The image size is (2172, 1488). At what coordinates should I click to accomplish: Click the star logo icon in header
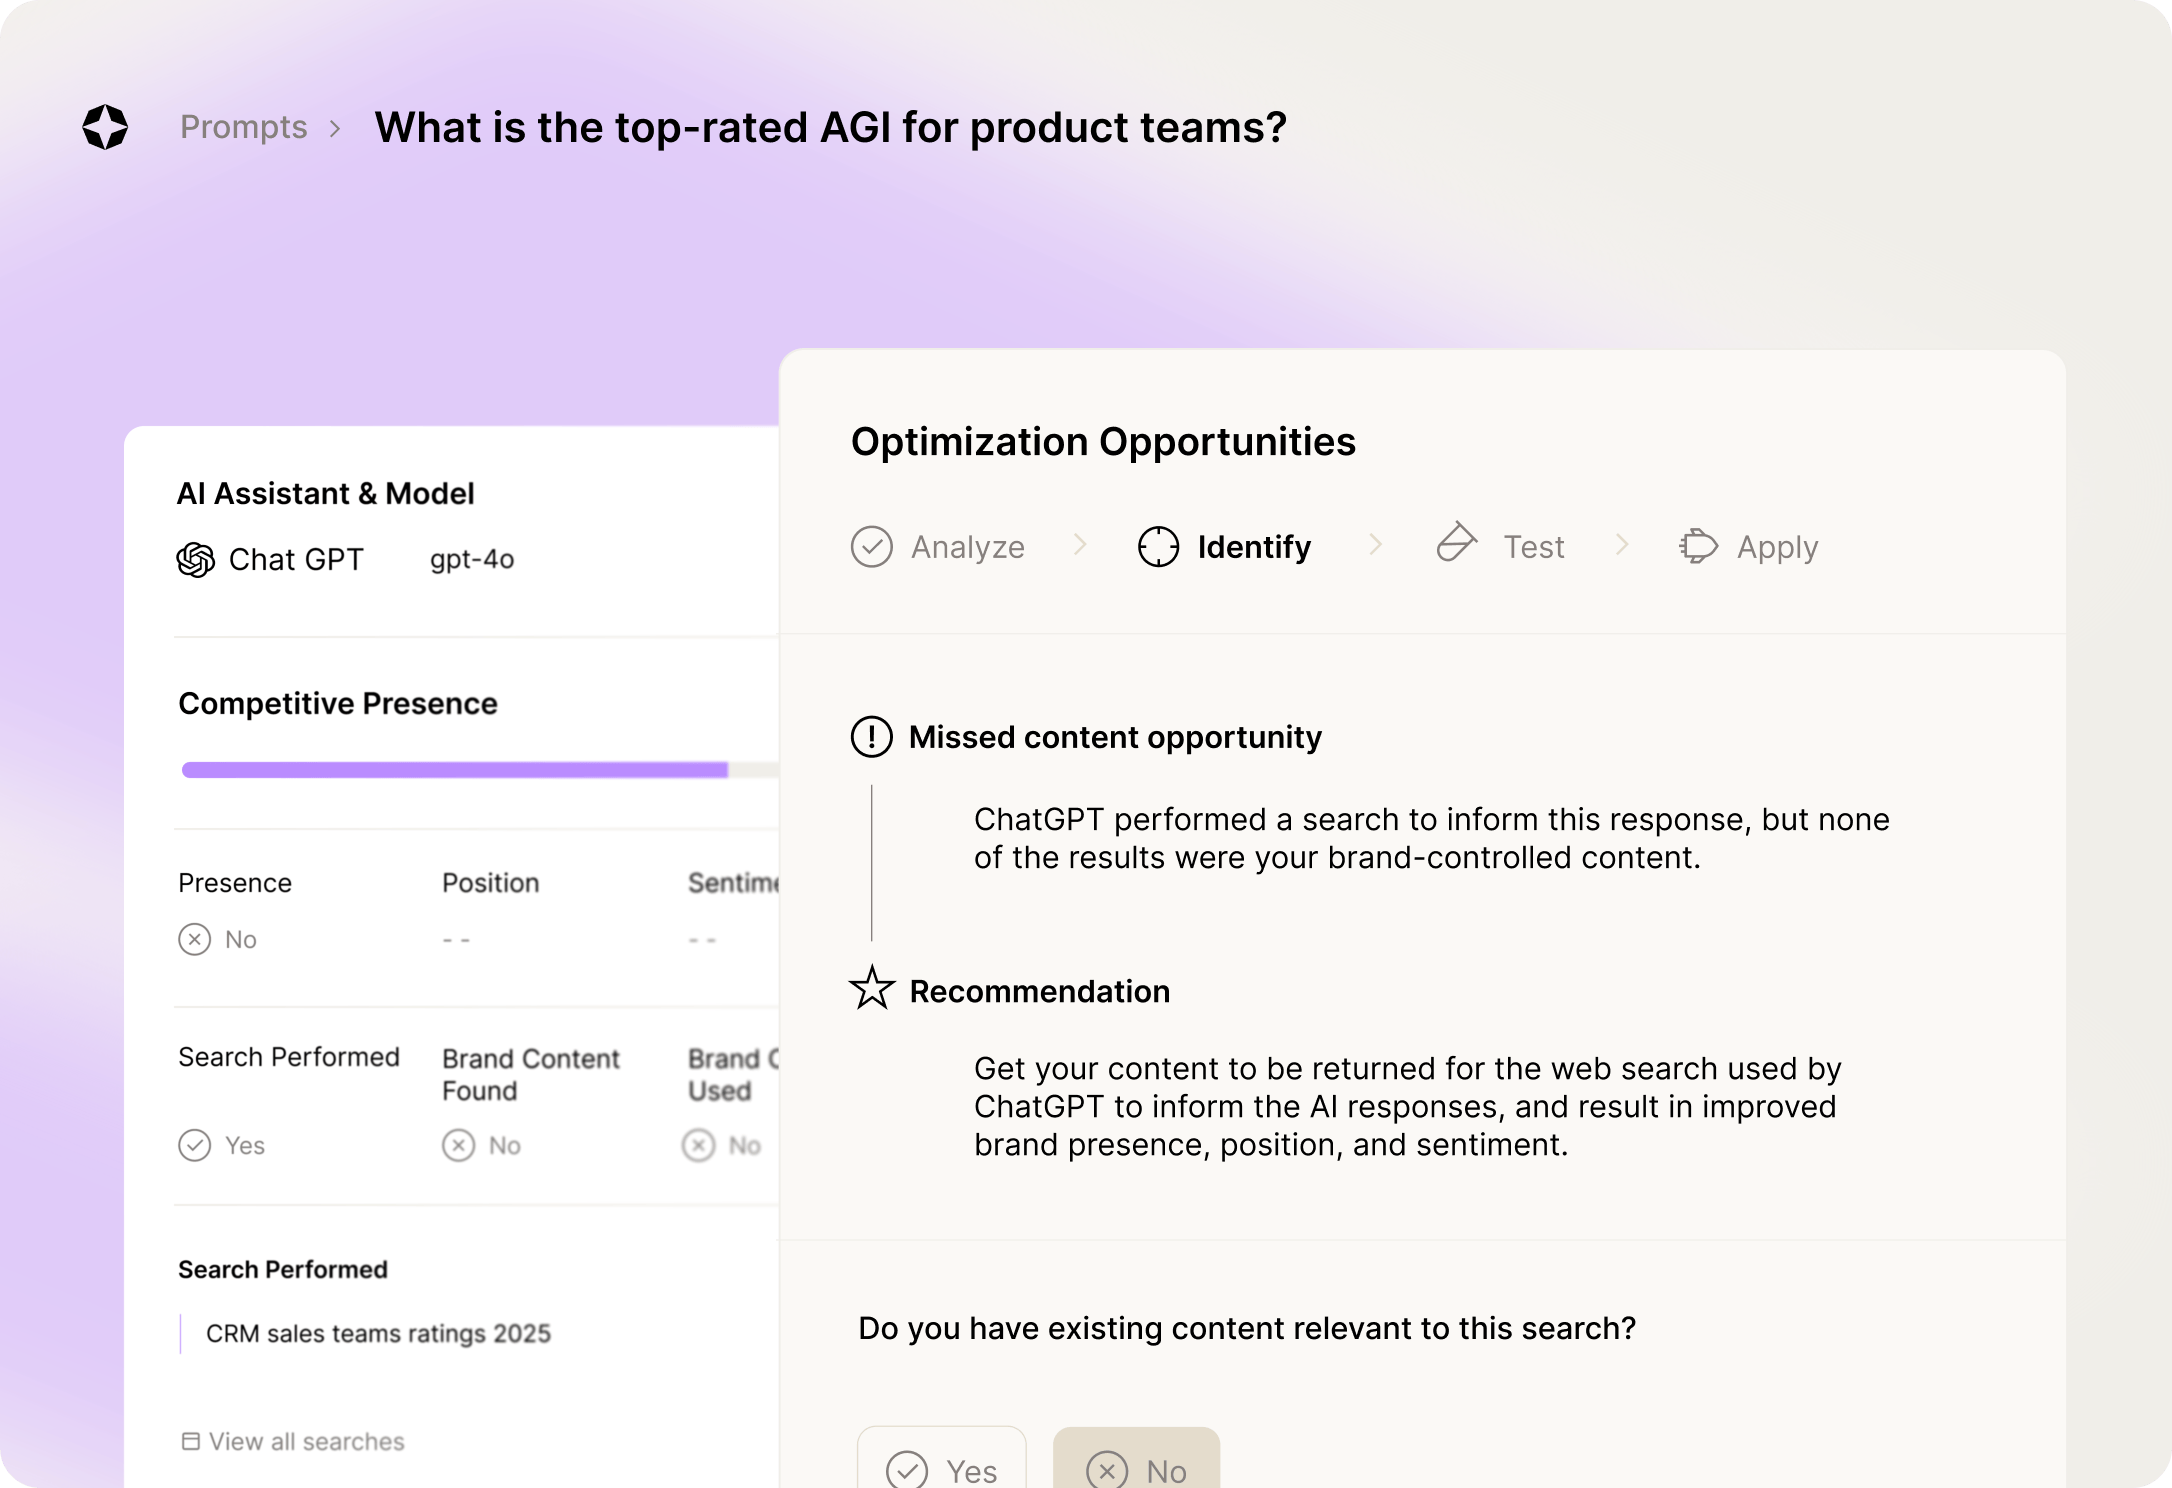pos(105,127)
